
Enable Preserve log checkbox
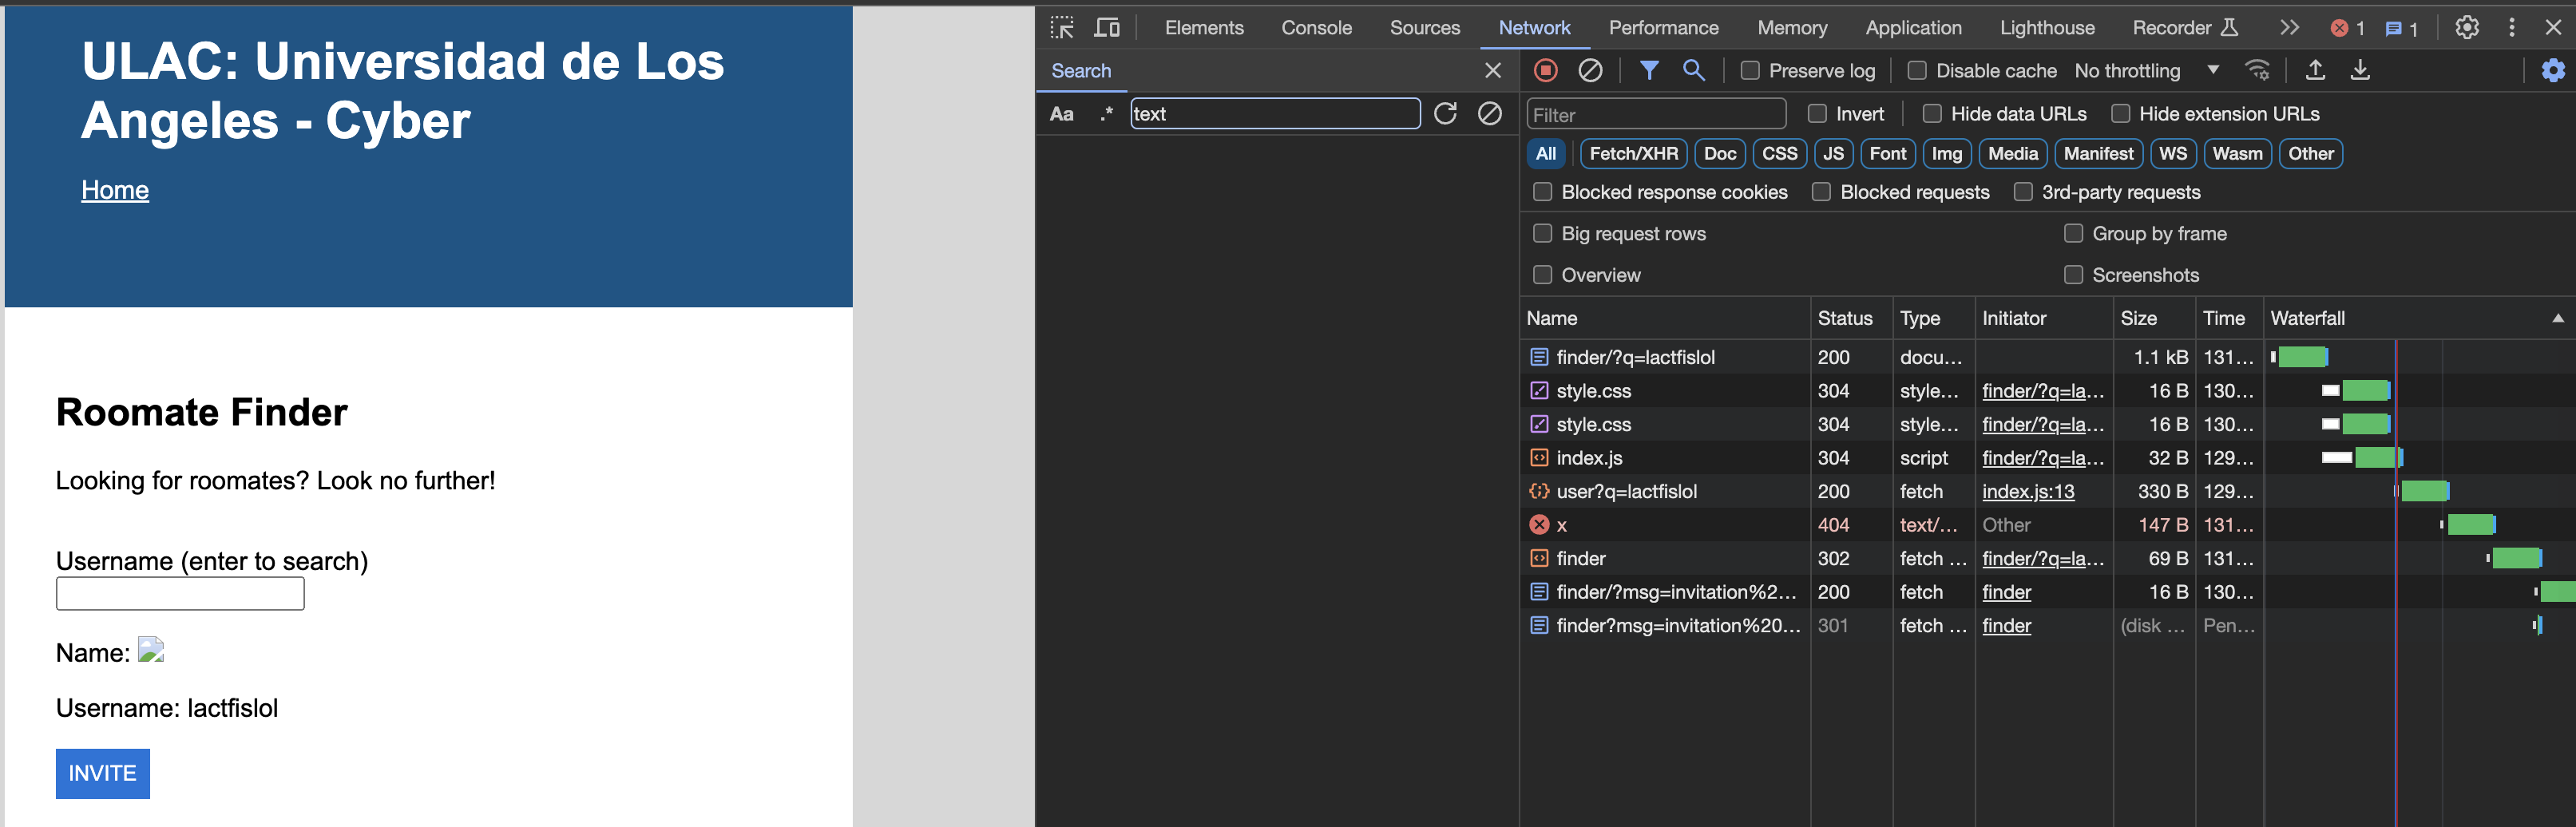click(1750, 71)
